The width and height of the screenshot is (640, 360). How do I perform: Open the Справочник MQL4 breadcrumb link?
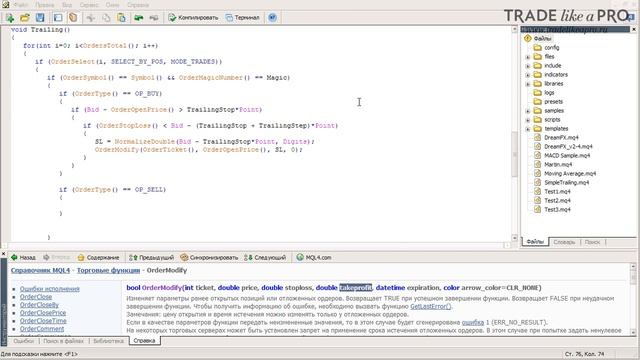pyautogui.click(x=40, y=270)
